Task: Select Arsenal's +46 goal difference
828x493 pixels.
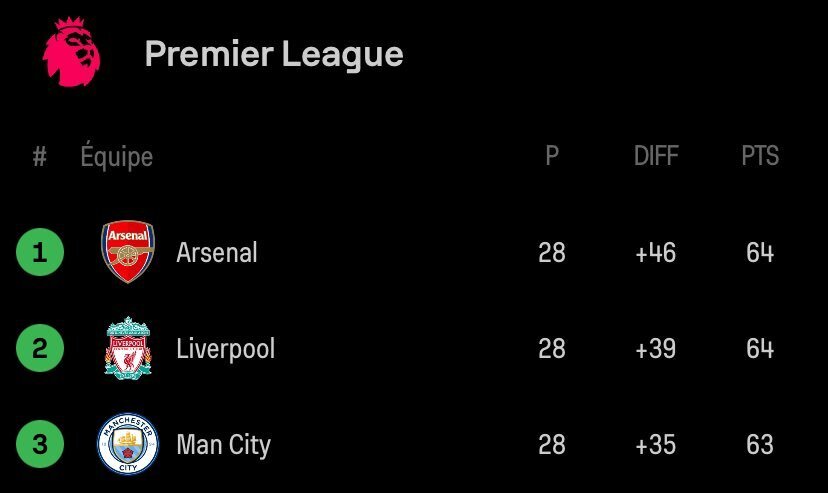Action: [655, 252]
